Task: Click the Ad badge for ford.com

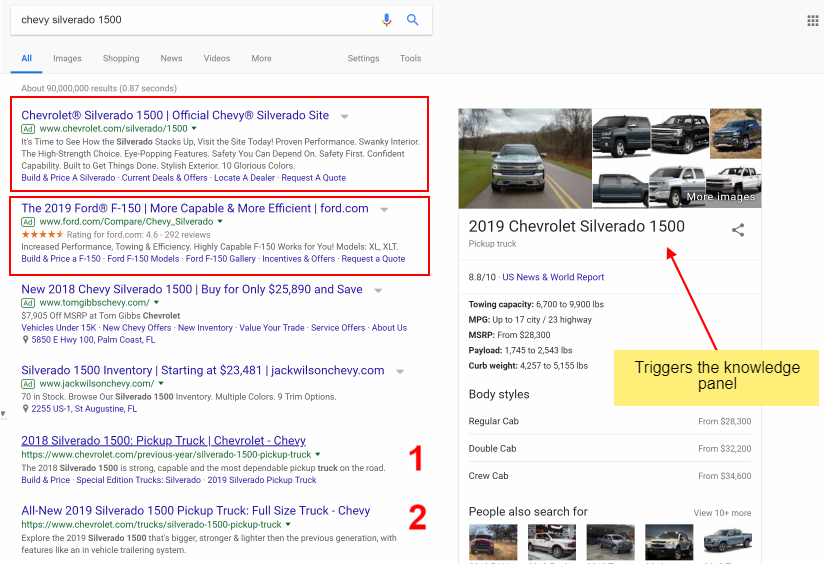Action: [28, 222]
